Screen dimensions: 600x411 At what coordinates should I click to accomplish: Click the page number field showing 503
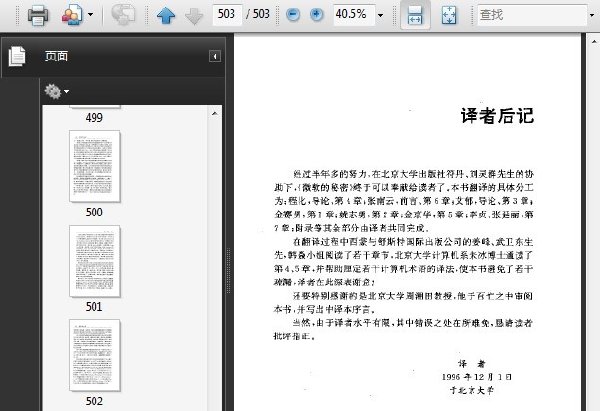click(x=227, y=15)
